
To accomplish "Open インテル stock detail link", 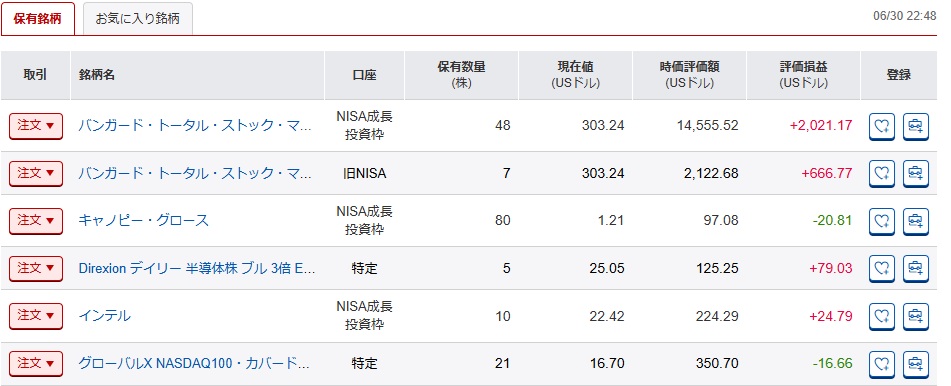I will 104,316.
